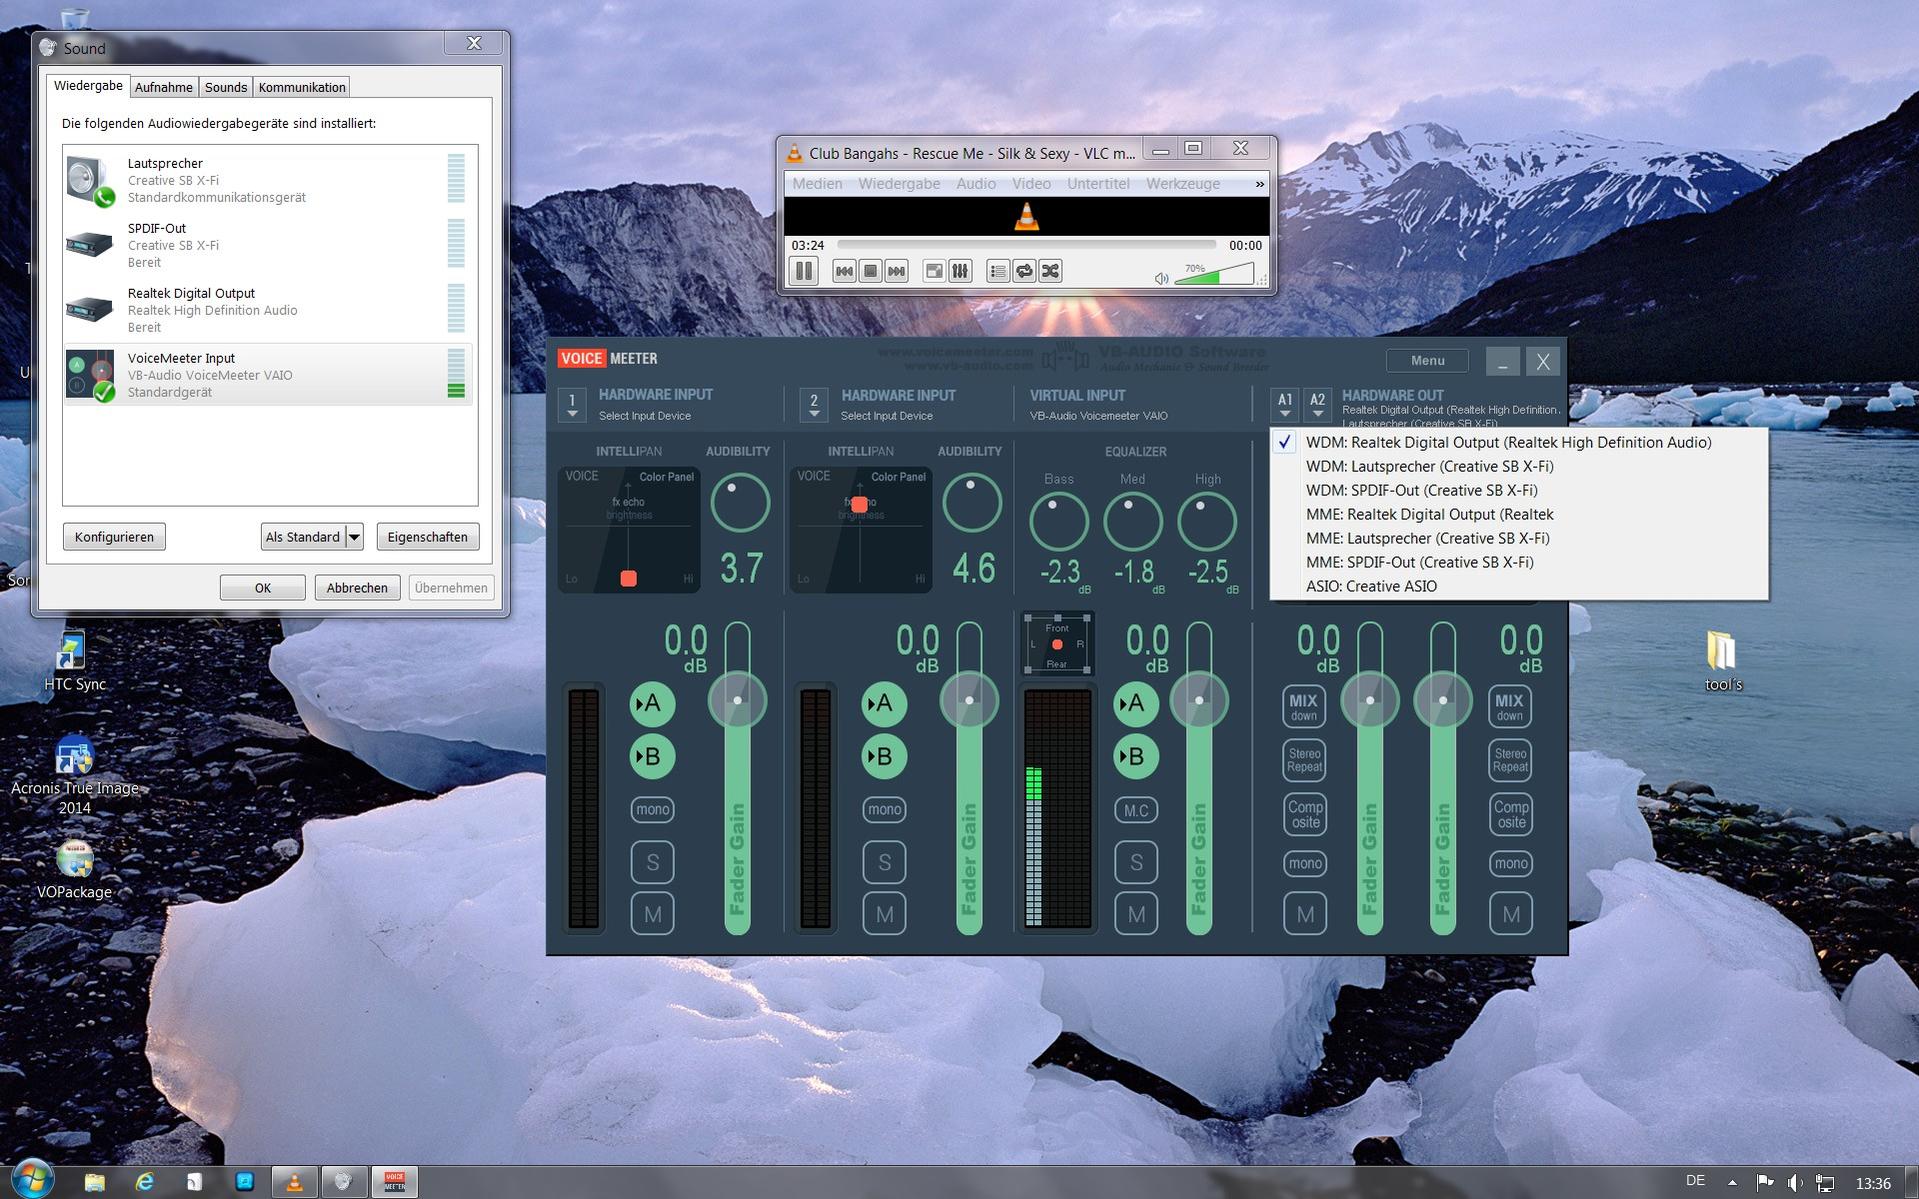
Task: Mute VLC via the speaker icon
Action: tap(1161, 278)
